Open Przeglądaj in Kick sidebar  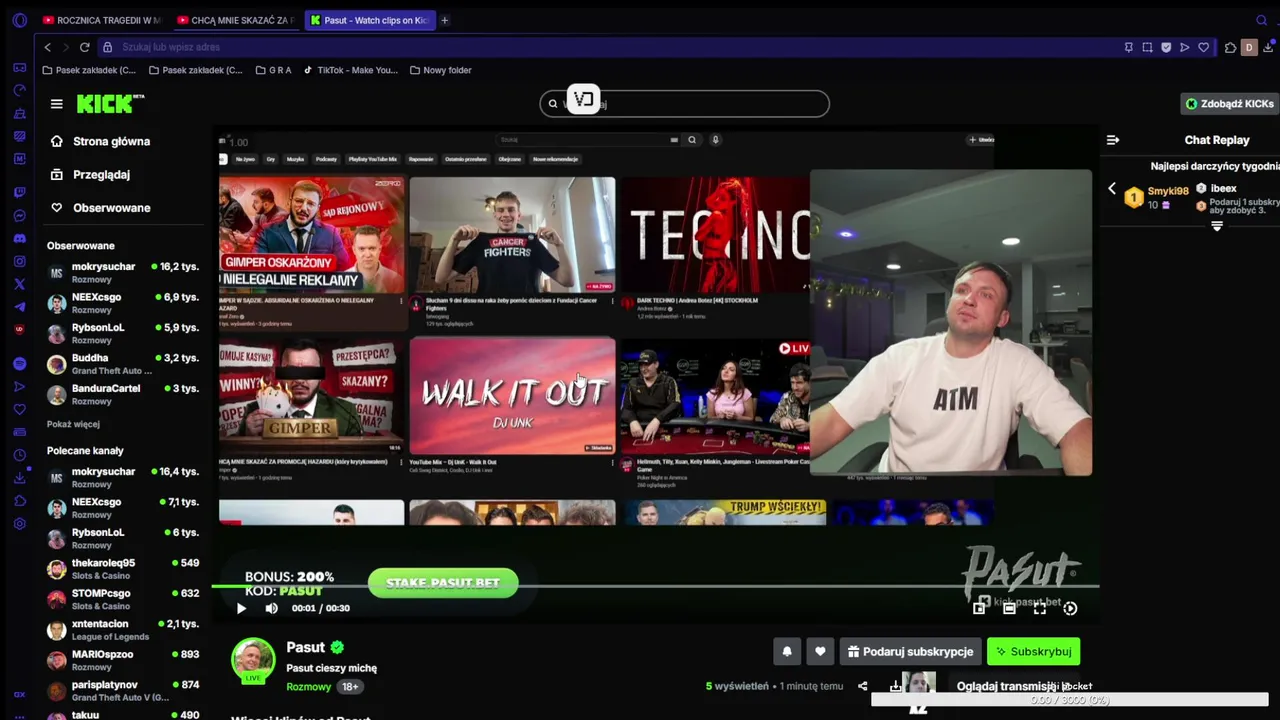(x=90, y=174)
